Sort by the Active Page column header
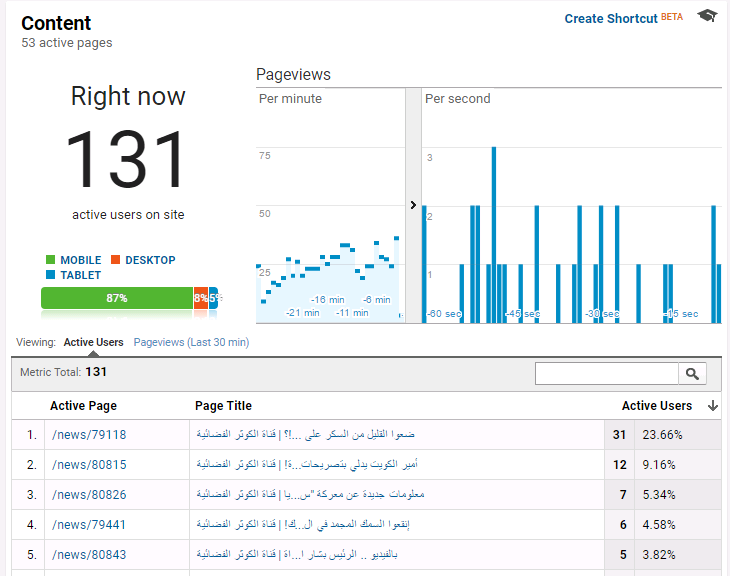Viewport: 730px width, 576px height. click(83, 406)
